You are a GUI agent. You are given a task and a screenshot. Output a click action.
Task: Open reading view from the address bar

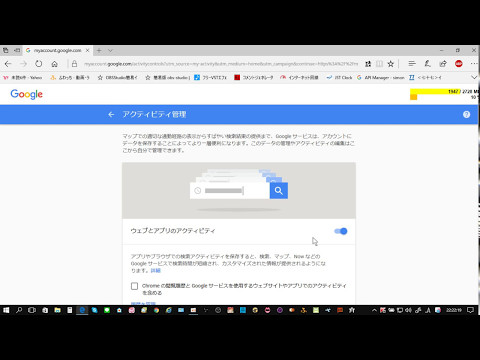pyautogui.click(x=379, y=64)
